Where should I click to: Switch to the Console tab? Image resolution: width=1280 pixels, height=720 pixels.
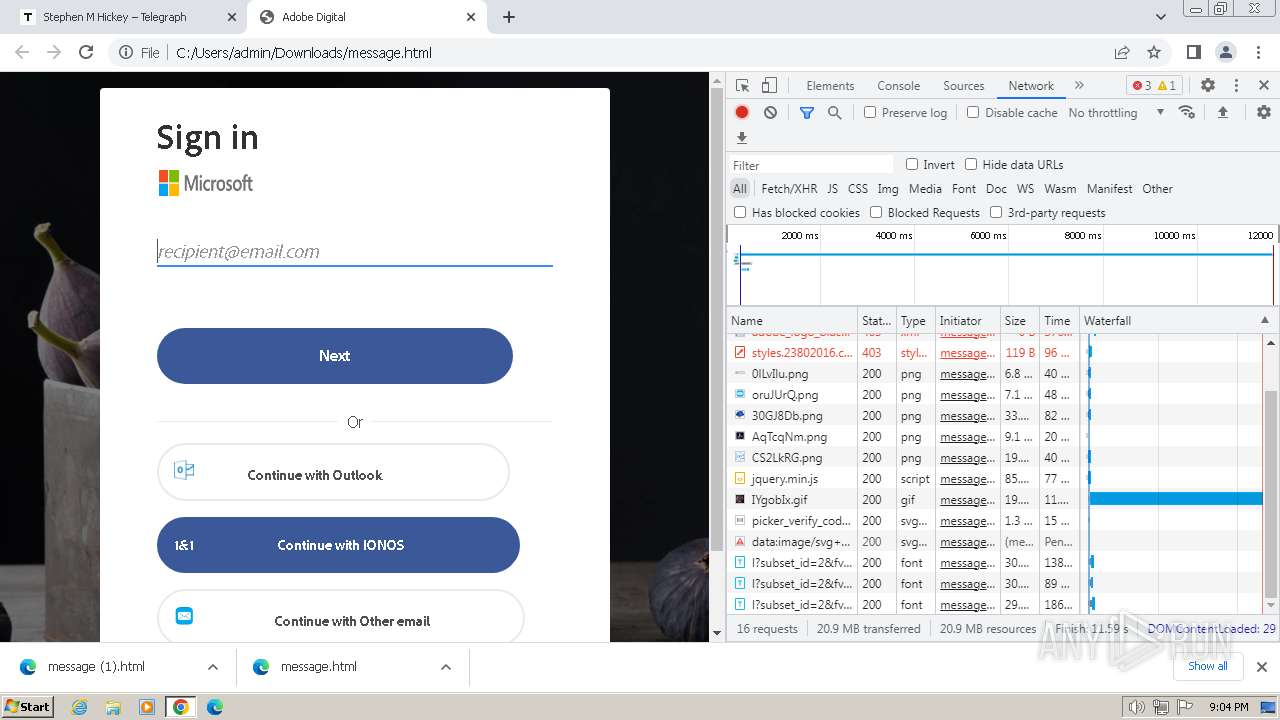tap(898, 86)
